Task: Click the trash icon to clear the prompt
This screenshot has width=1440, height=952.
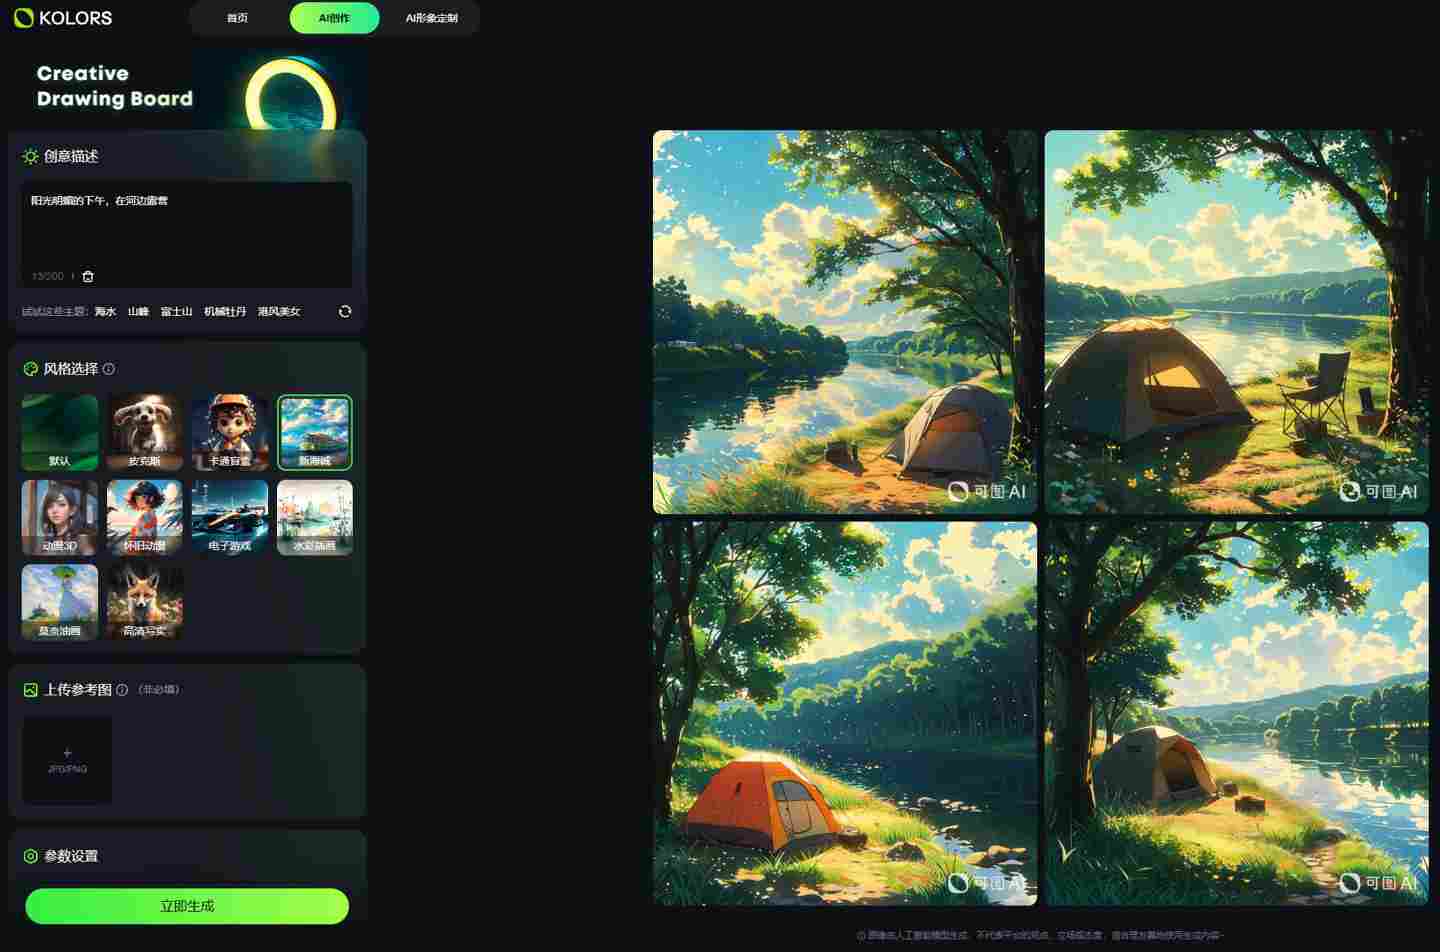Action: 88,276
